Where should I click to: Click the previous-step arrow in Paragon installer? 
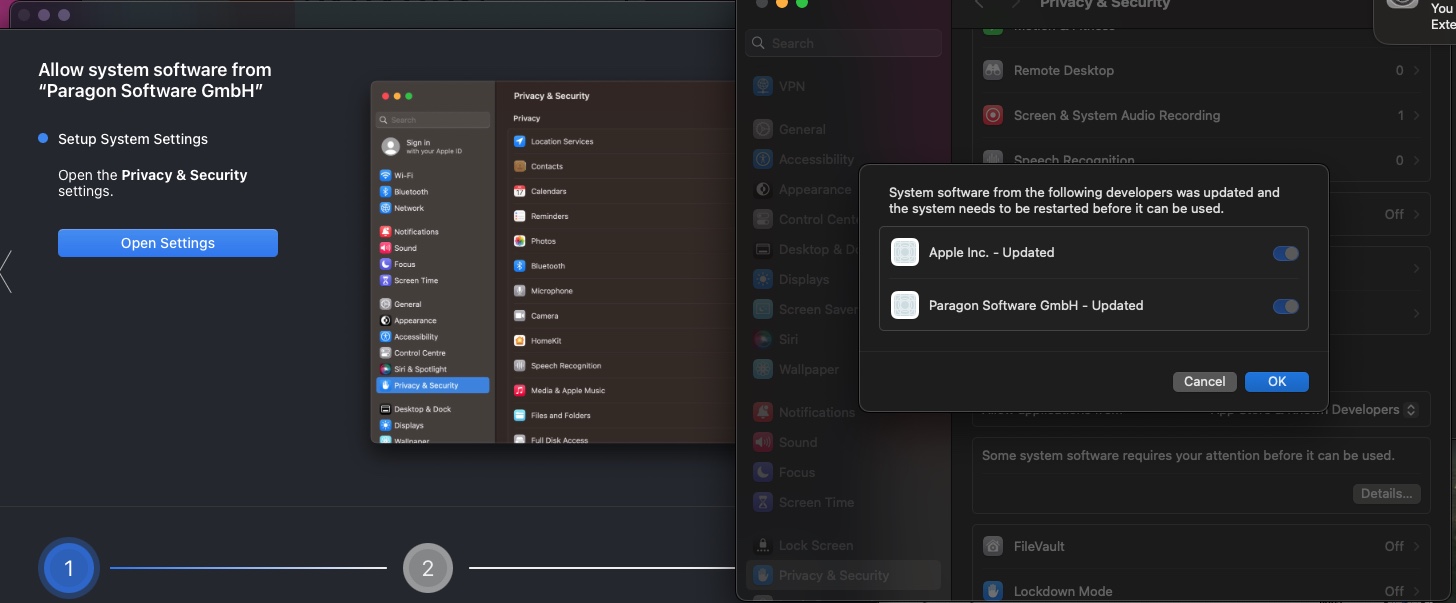click(x=5, y=271)
